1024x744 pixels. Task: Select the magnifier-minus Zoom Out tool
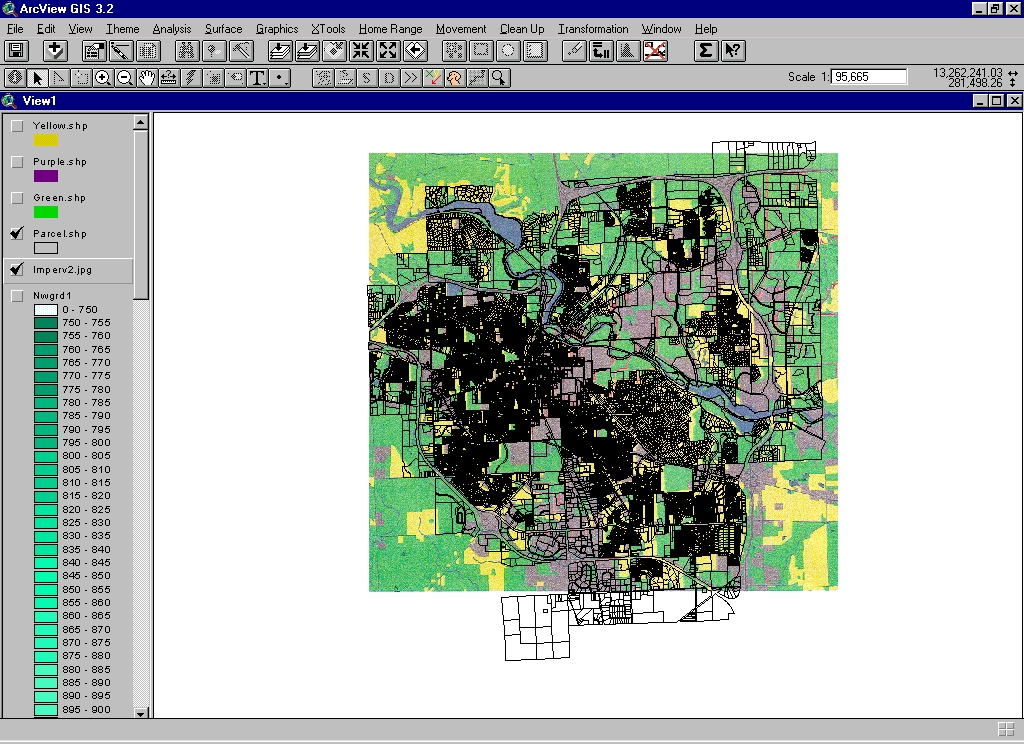pyautogui.click(x=125, y=78)
